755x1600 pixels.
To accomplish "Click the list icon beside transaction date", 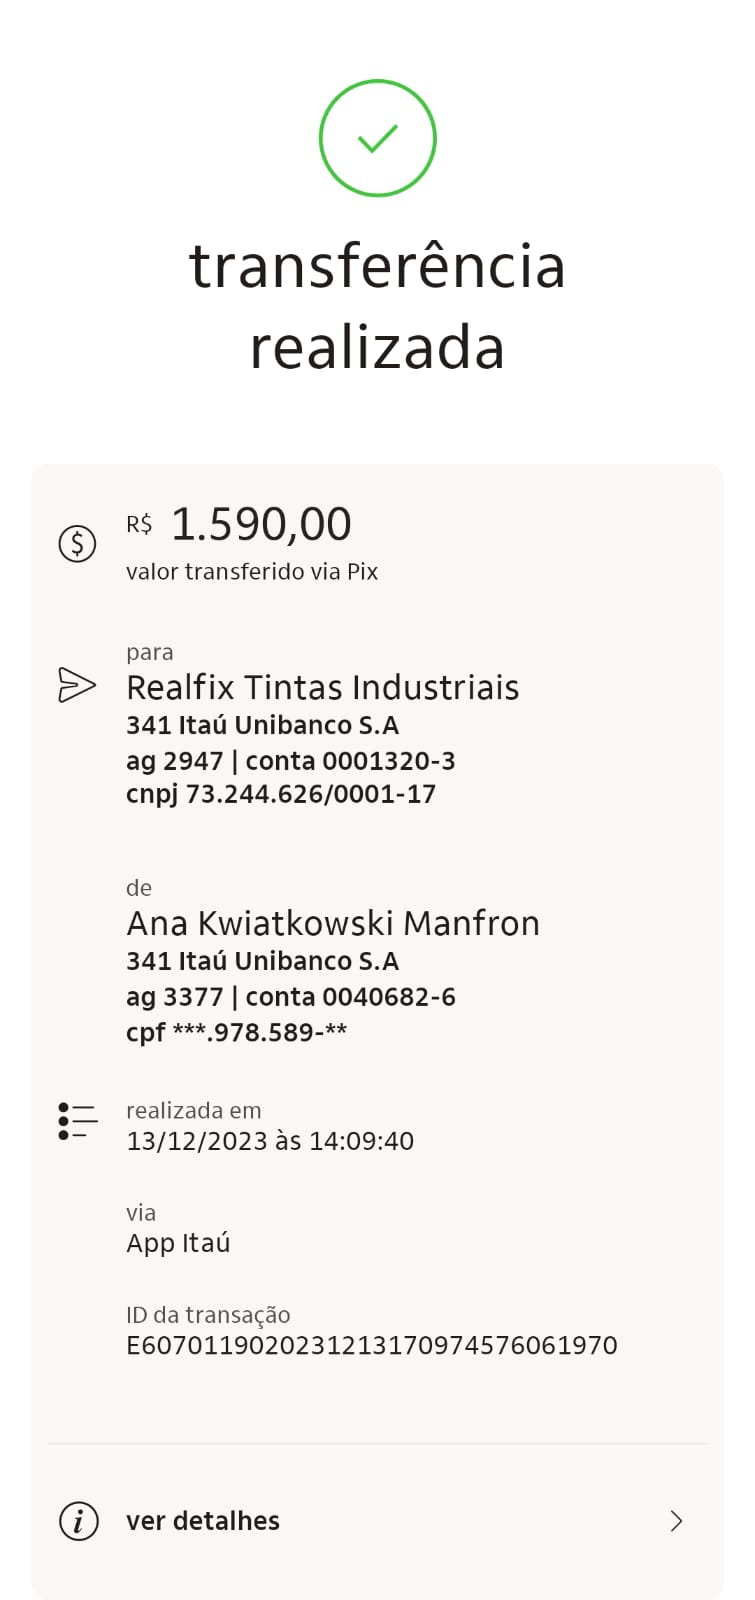I will click(77, 1121).
